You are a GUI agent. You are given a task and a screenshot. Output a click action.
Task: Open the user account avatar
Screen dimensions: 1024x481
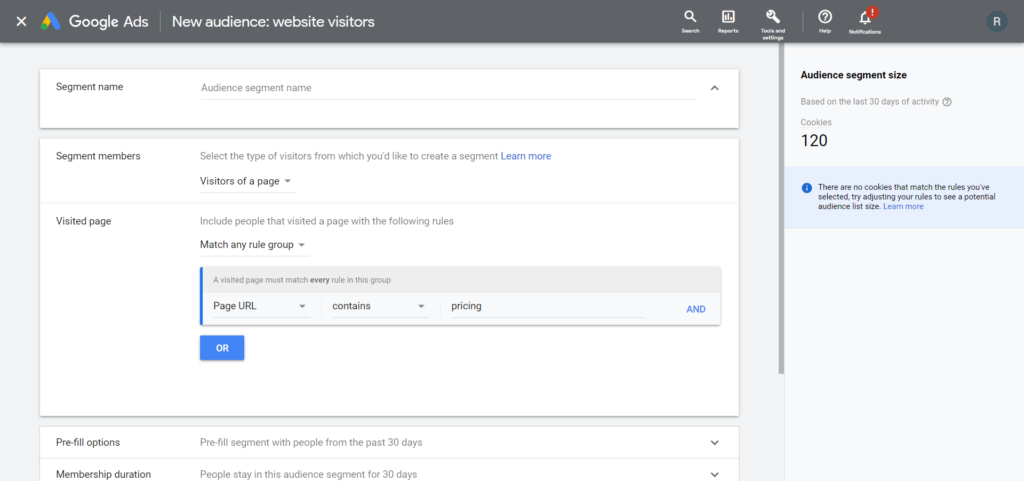pos(996,21)
